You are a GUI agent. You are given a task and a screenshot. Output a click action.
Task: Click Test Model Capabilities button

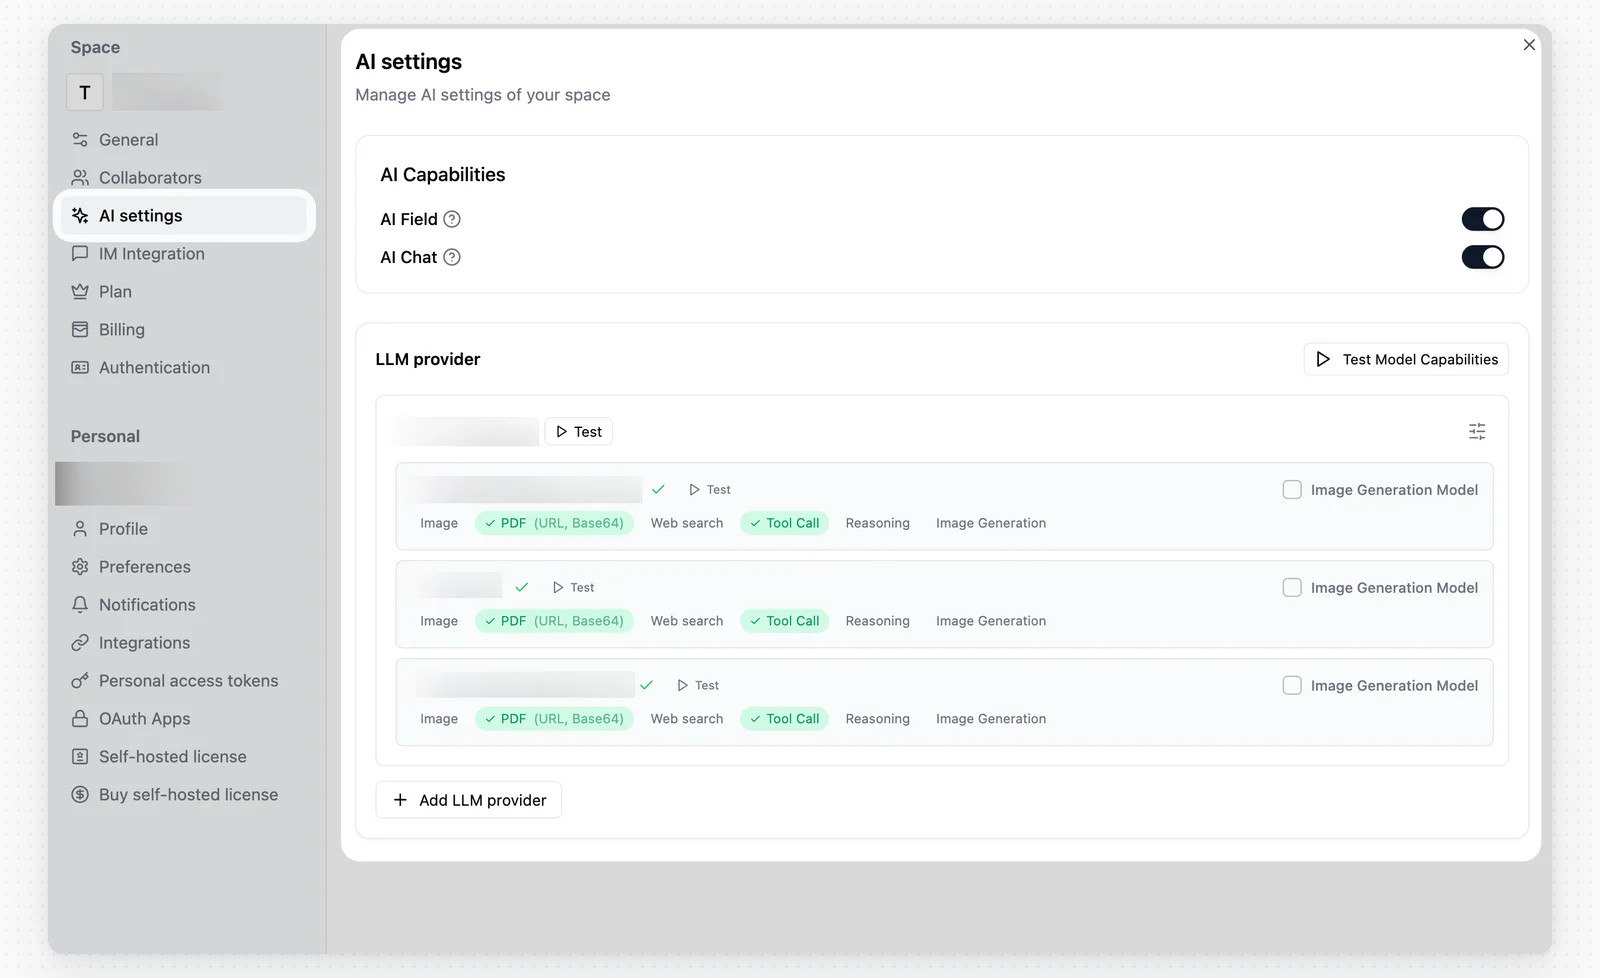point(1406,359)
